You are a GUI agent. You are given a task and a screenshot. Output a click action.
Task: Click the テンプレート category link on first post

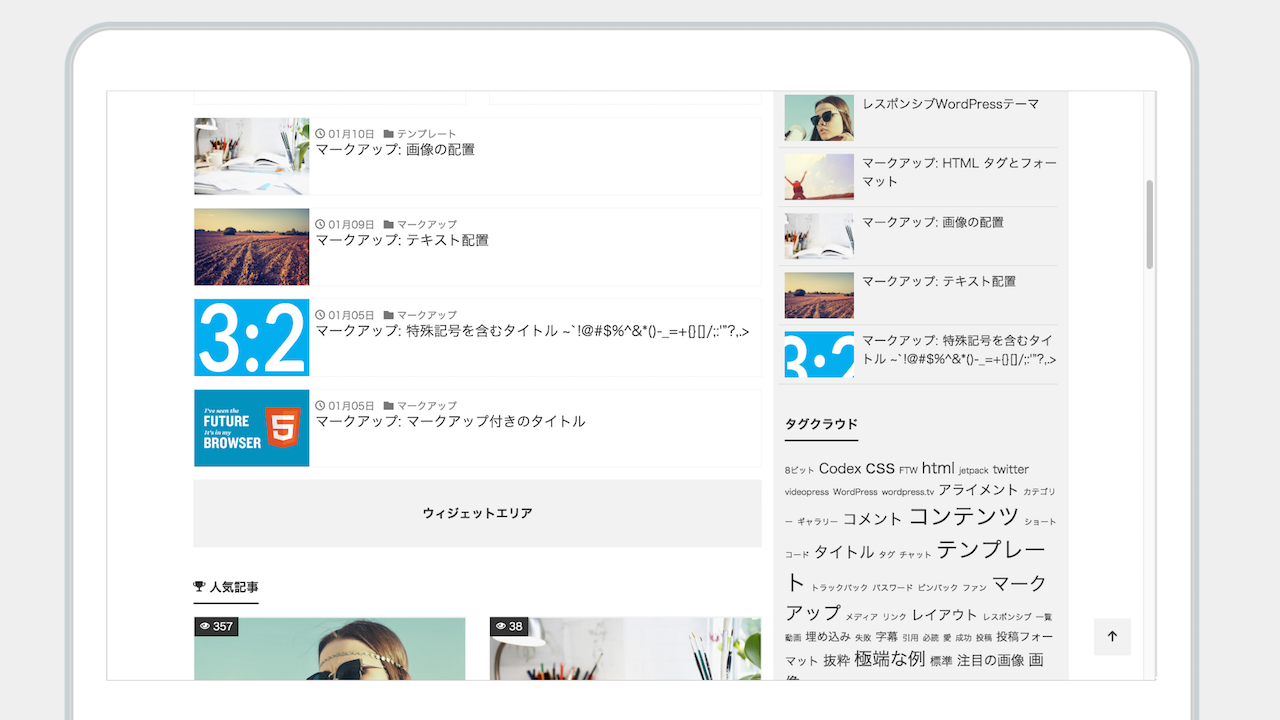pyautogui.click(x=426, y=134)
